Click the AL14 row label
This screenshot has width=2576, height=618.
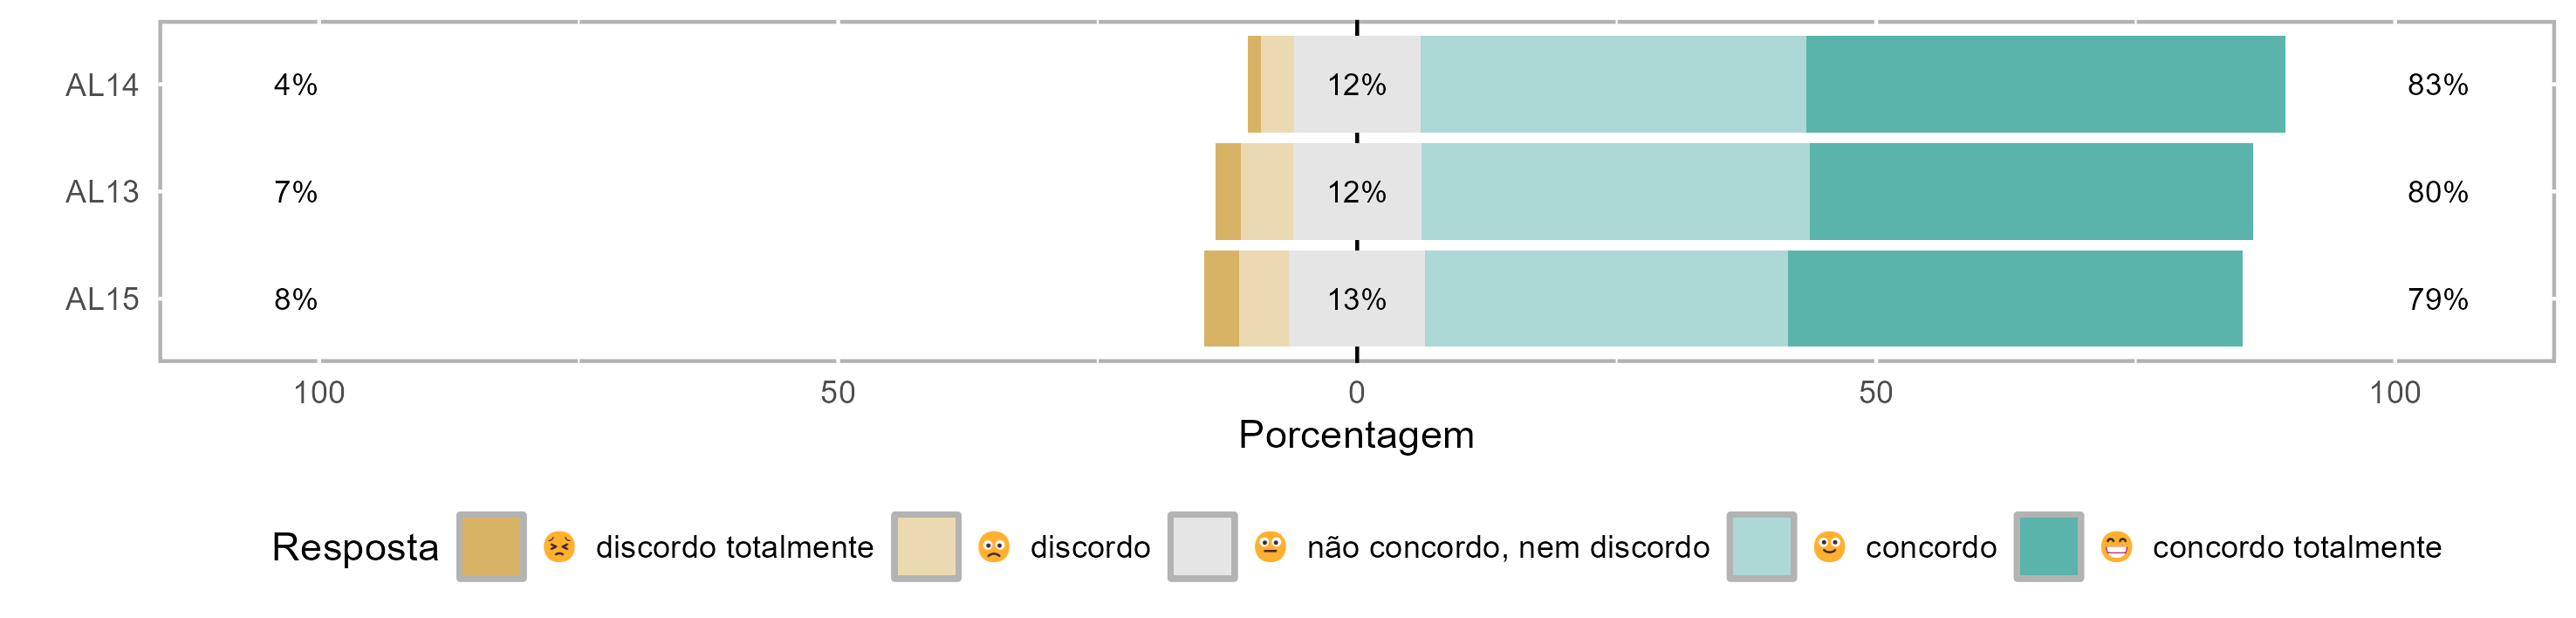click(102, 85)
